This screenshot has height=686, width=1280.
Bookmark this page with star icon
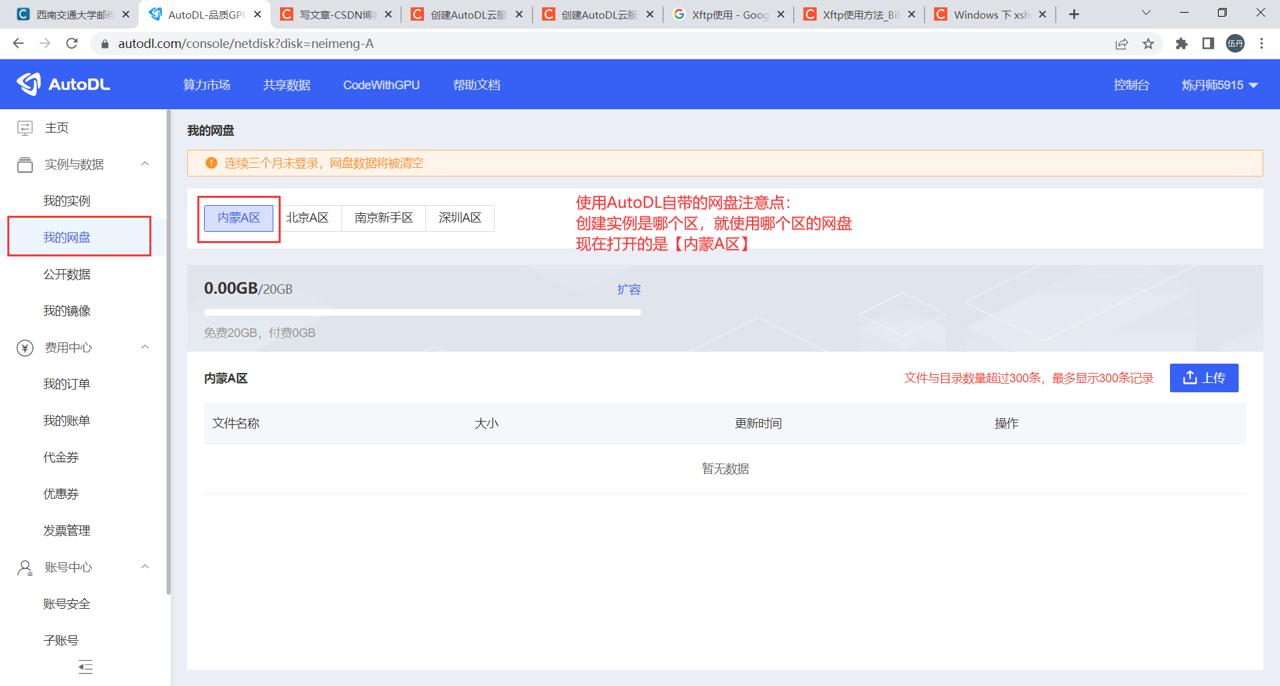click(1148, 44)
